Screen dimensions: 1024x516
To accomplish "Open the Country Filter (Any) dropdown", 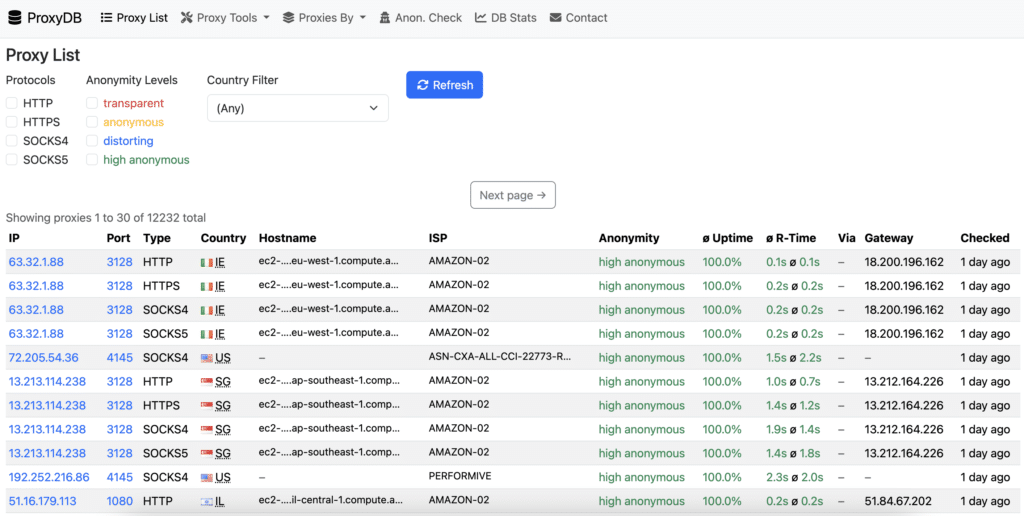I will [298, 108].
